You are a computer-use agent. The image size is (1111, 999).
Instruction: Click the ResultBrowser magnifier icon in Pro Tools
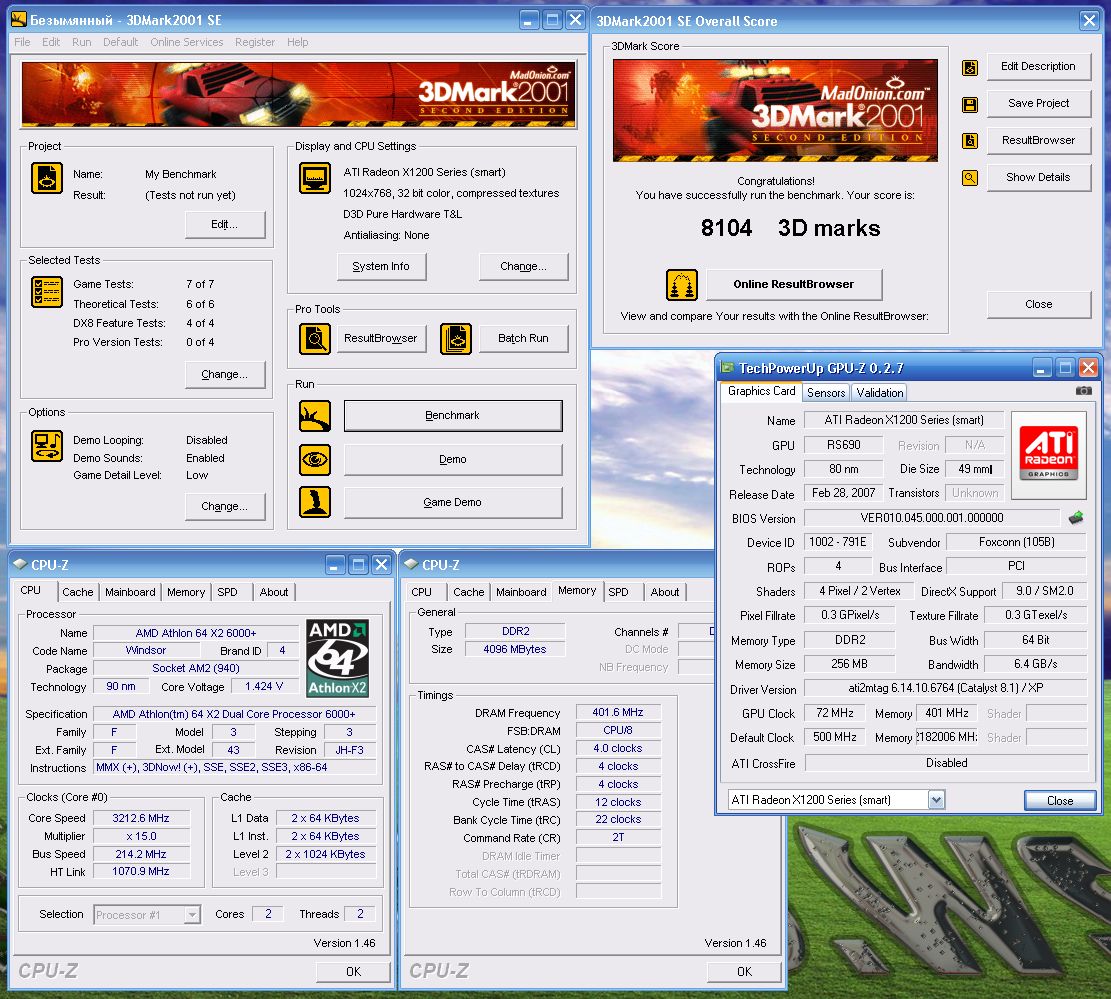[x=315, y=339]
